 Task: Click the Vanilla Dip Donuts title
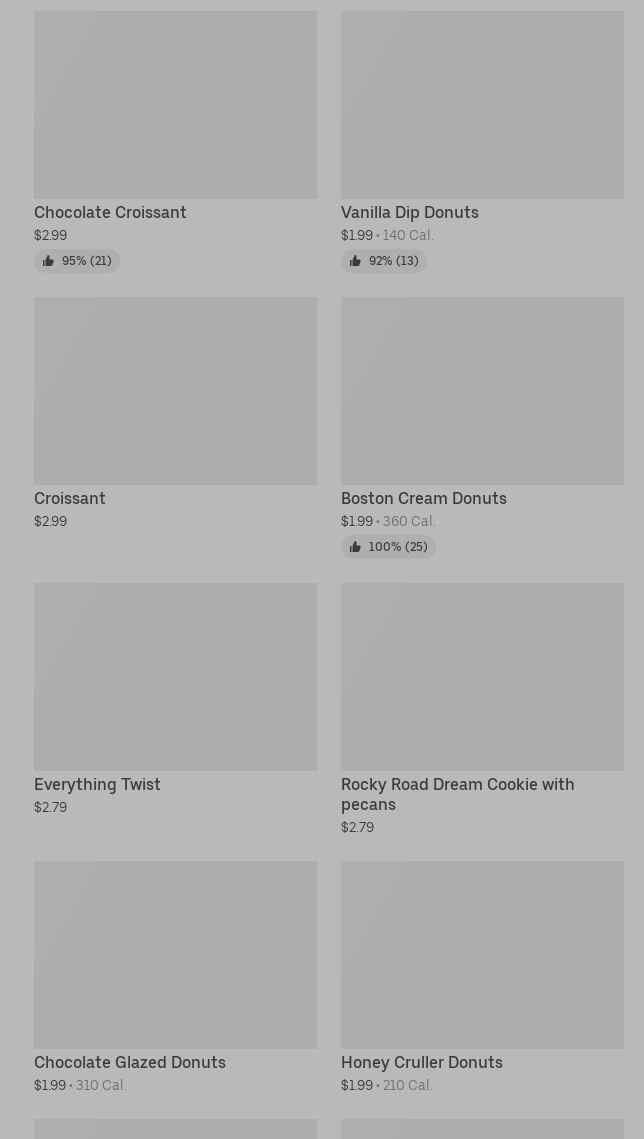(409, 213)
